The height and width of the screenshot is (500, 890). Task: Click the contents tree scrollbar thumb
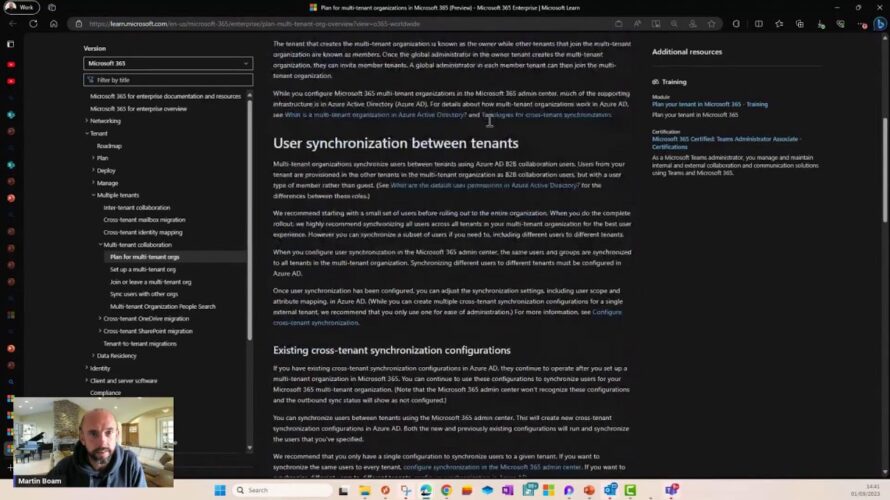coord(249,219)
